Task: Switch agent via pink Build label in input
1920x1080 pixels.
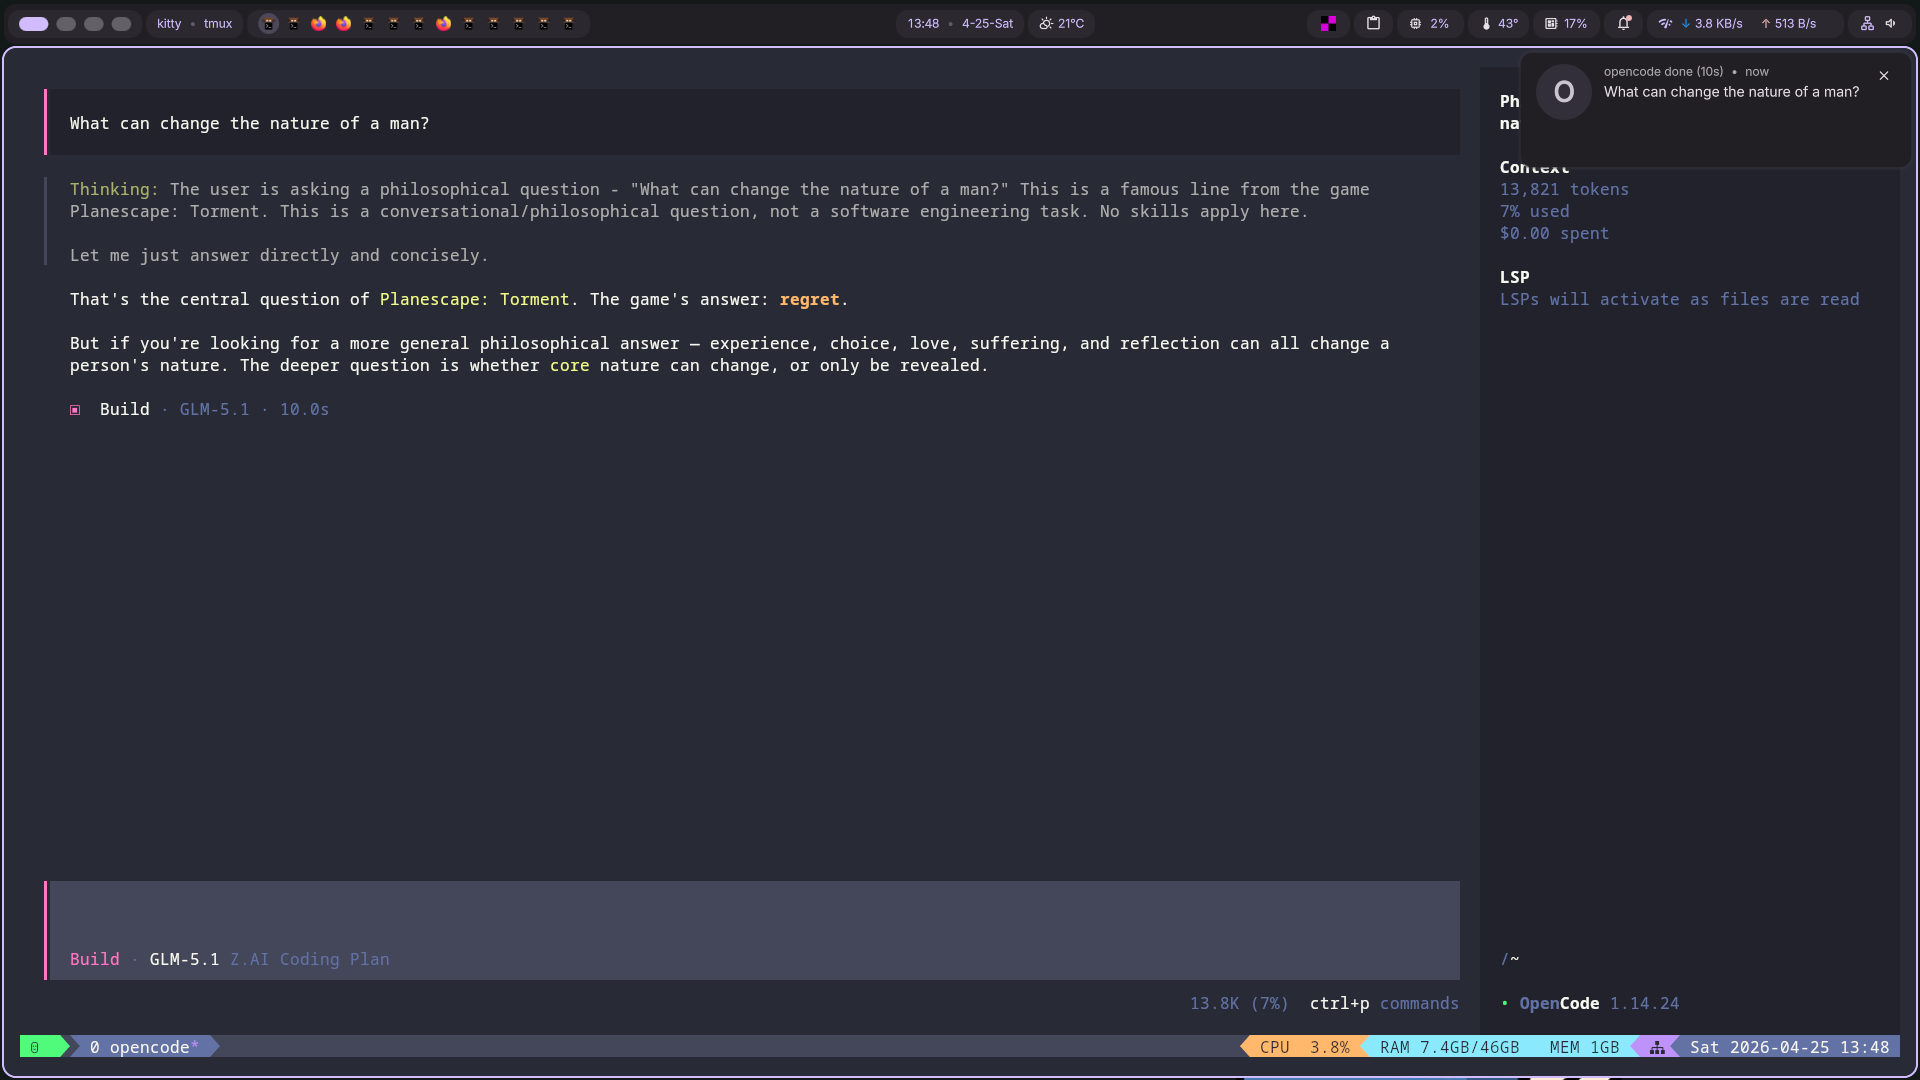Action: (94, 959)
